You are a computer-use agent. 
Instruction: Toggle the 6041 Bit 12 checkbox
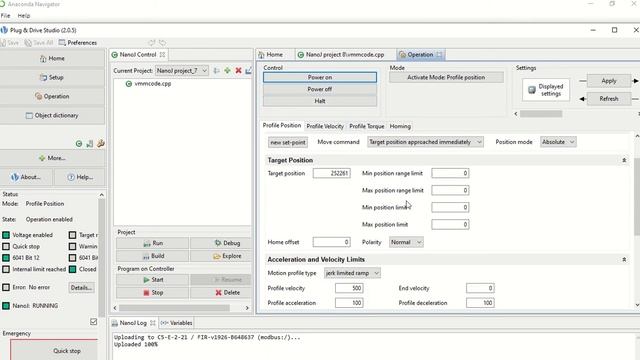(x=6, y=258)
